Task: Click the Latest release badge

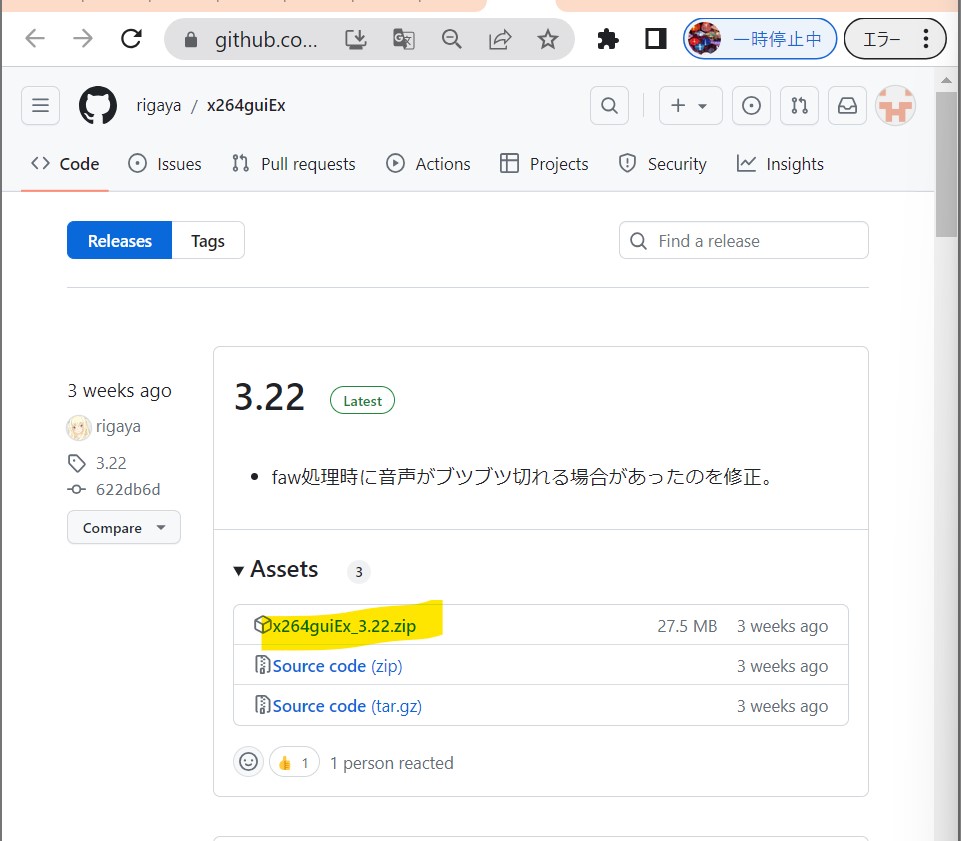Action: pyautogui.click(x=362, y=400)
